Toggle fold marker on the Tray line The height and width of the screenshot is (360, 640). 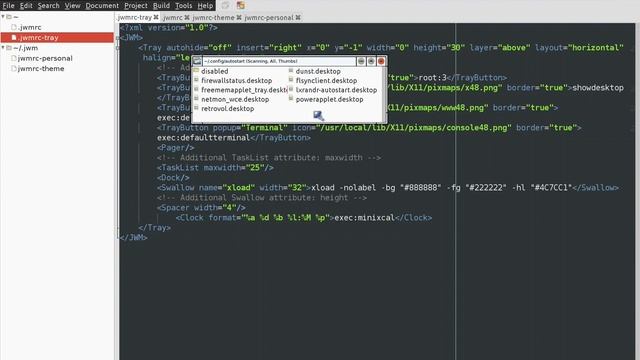[118, 48]
